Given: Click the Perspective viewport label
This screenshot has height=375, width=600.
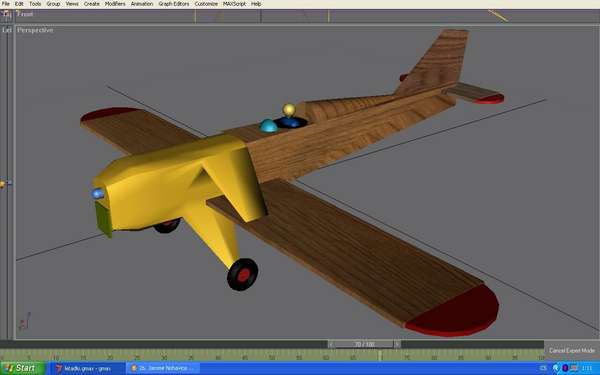Looking at the screenshot, I should [35, 30].
